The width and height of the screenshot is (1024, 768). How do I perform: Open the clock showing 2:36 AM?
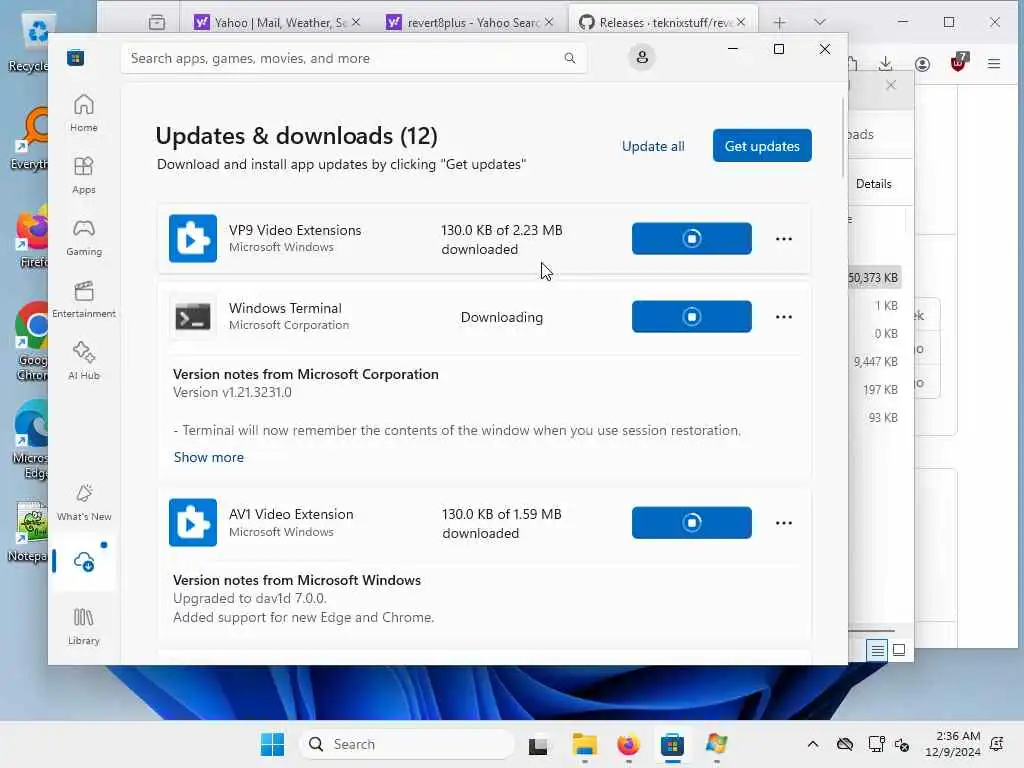click(953, 744)
